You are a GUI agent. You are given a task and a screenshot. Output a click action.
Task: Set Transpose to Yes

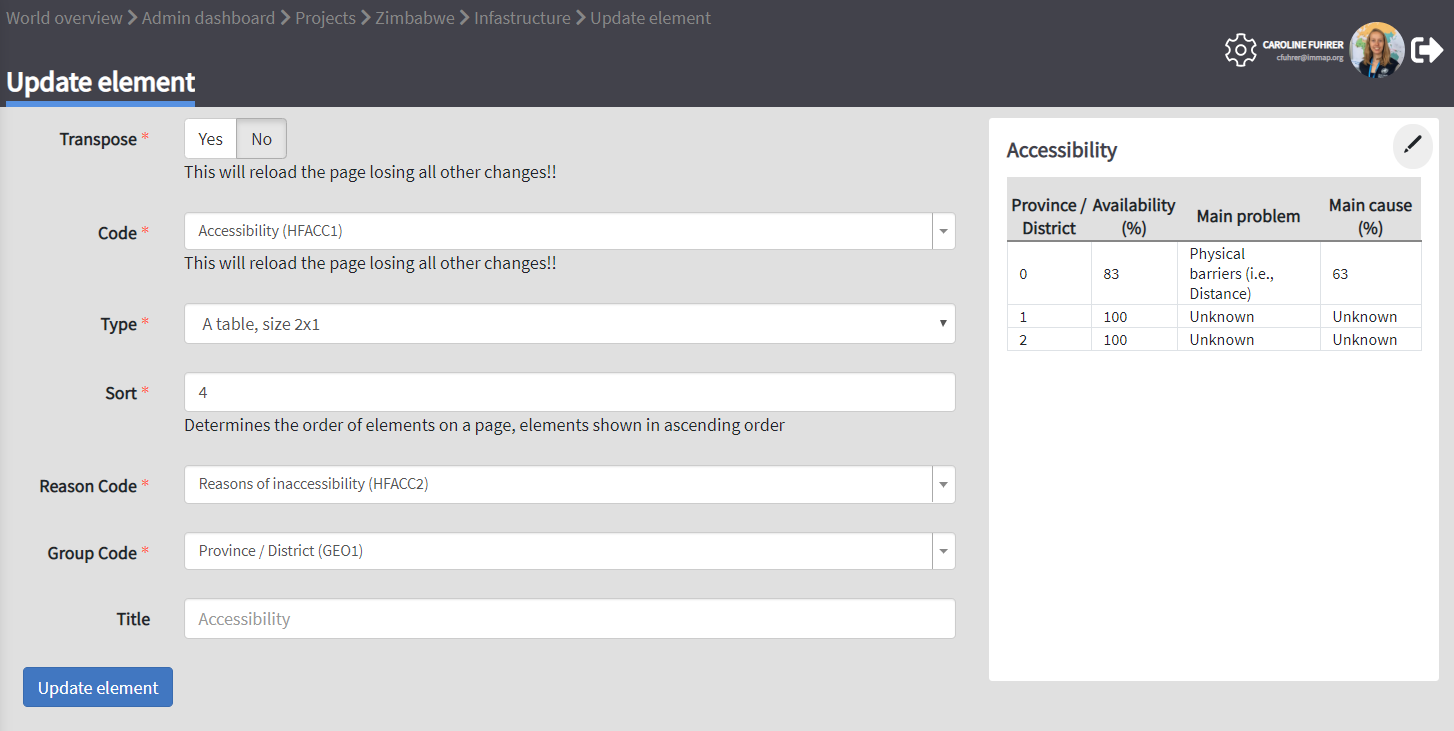210,139
